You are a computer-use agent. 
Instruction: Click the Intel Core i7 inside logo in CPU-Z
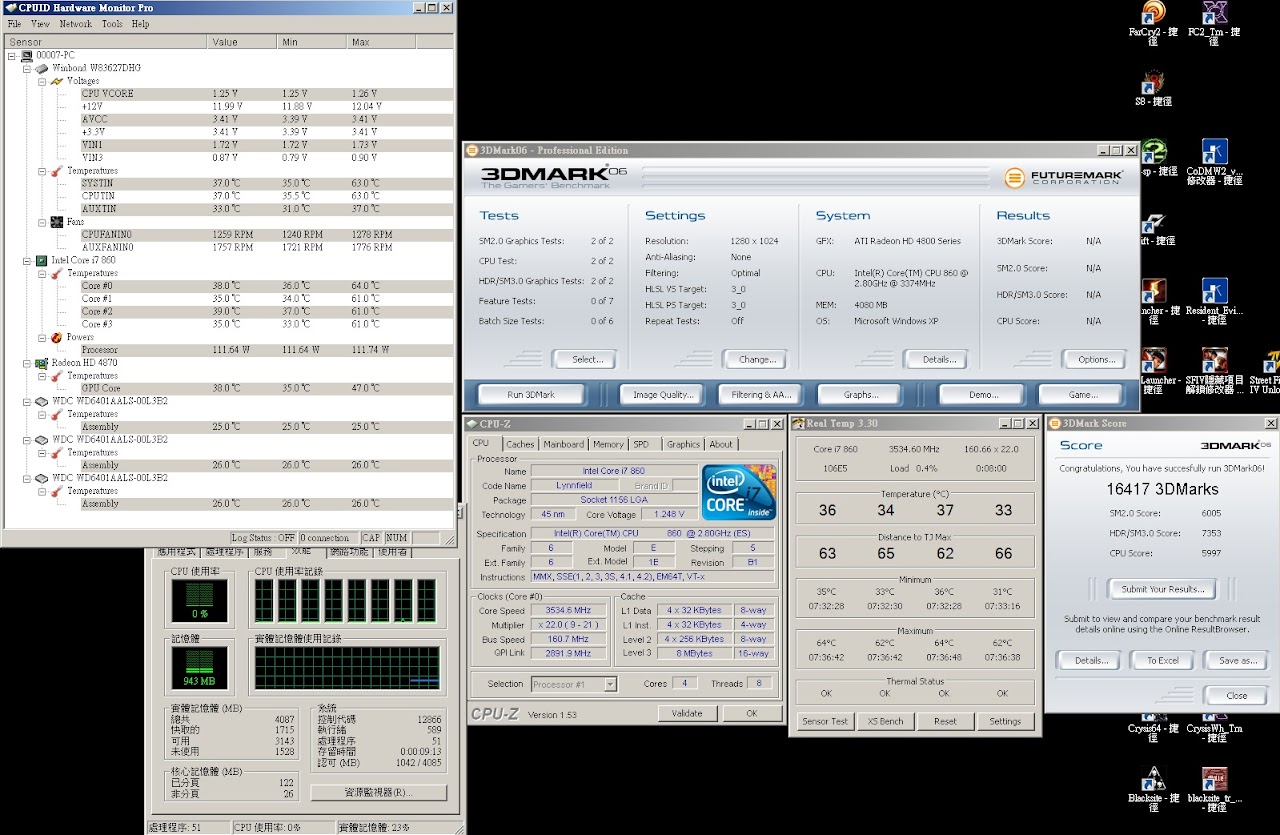tap(739, 490)
